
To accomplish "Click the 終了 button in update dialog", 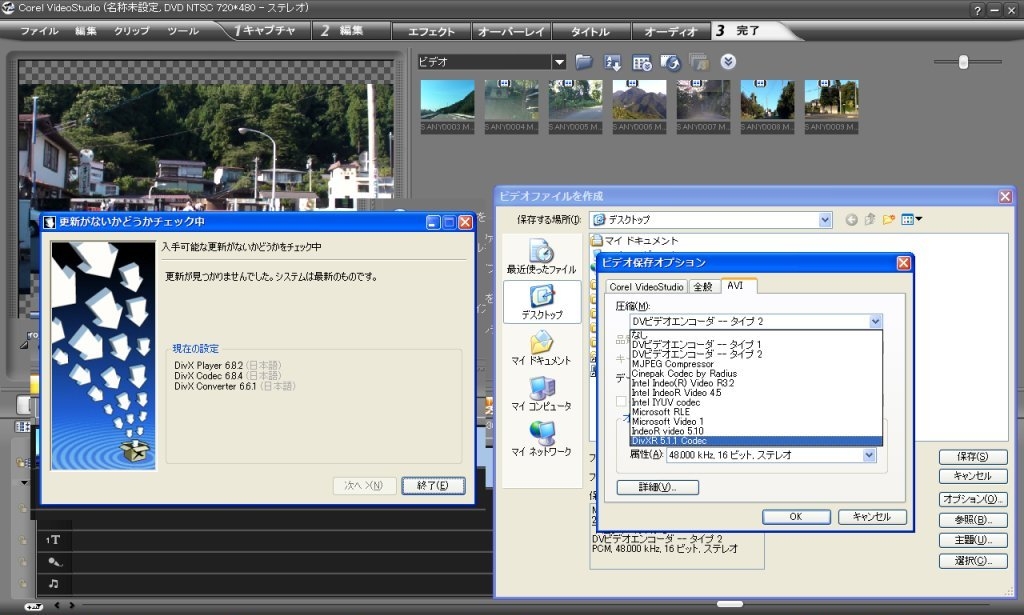I will (433, 486).
